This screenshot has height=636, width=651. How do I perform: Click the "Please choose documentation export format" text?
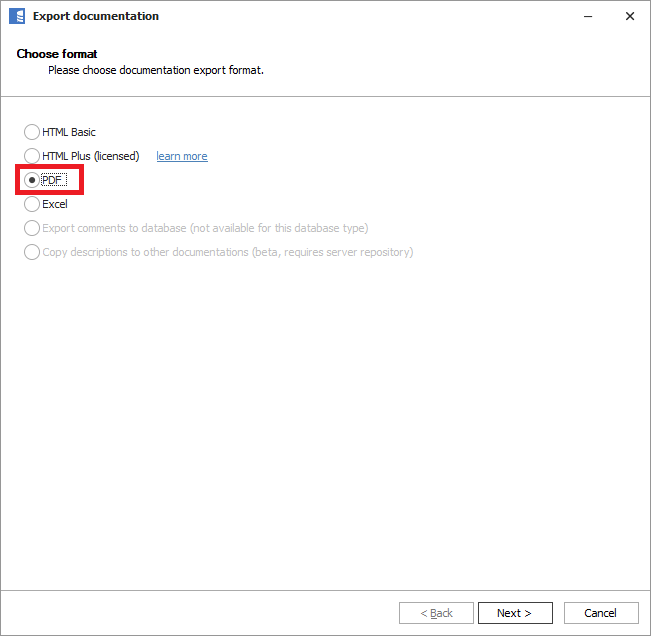tap(156, 71)
